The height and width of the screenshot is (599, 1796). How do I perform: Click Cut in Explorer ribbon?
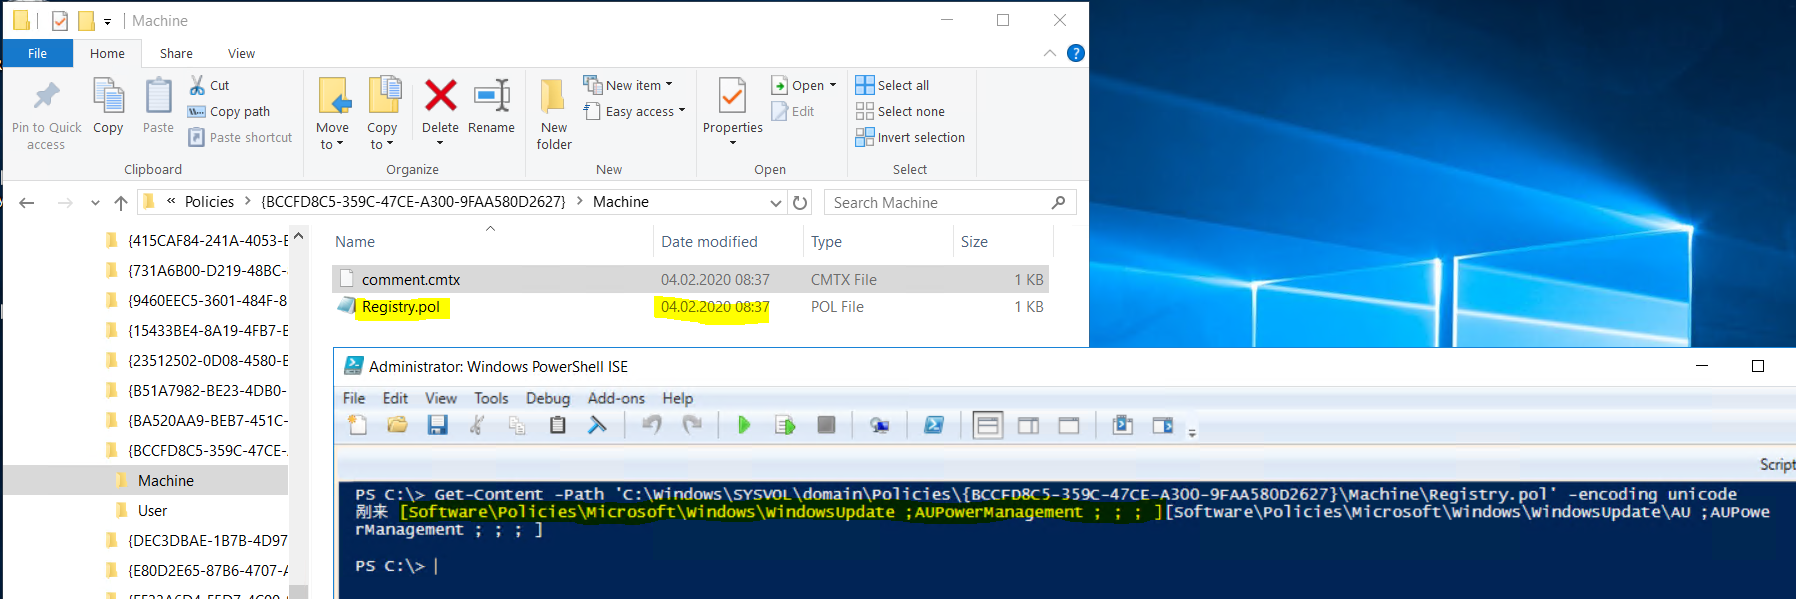pos(209,85)
